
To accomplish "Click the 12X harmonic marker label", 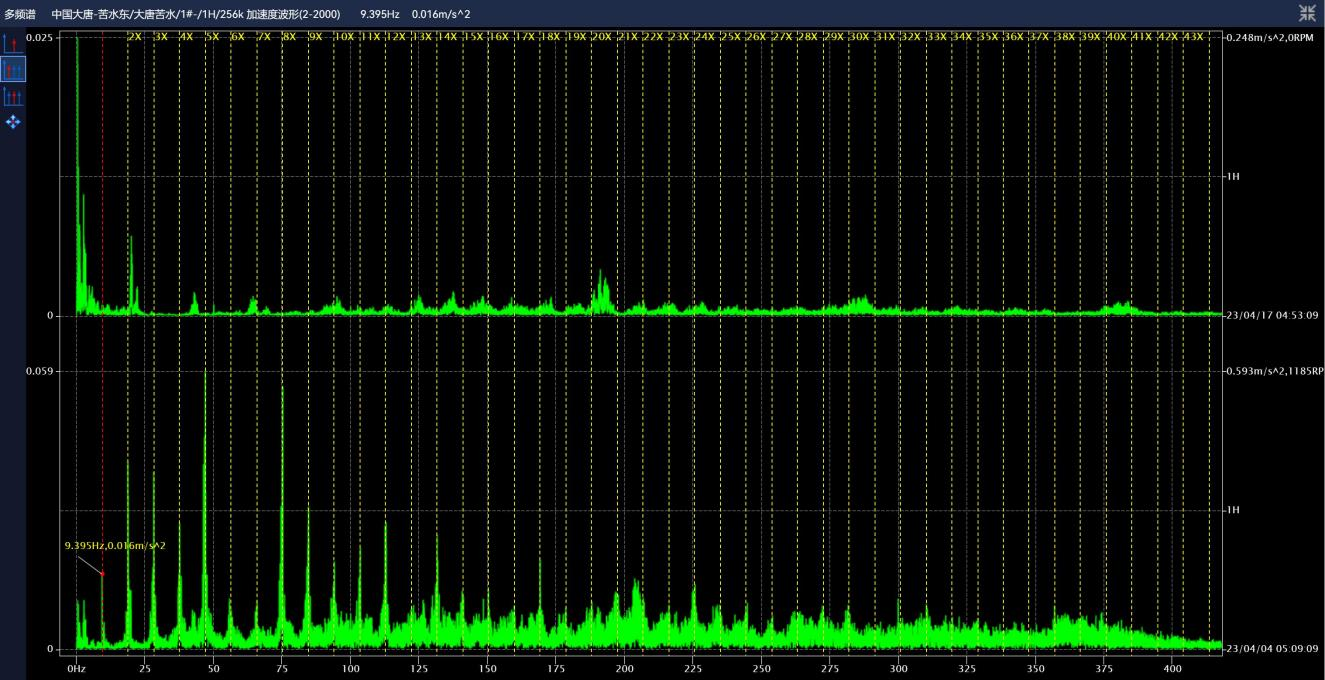I will tap(394, 36).
